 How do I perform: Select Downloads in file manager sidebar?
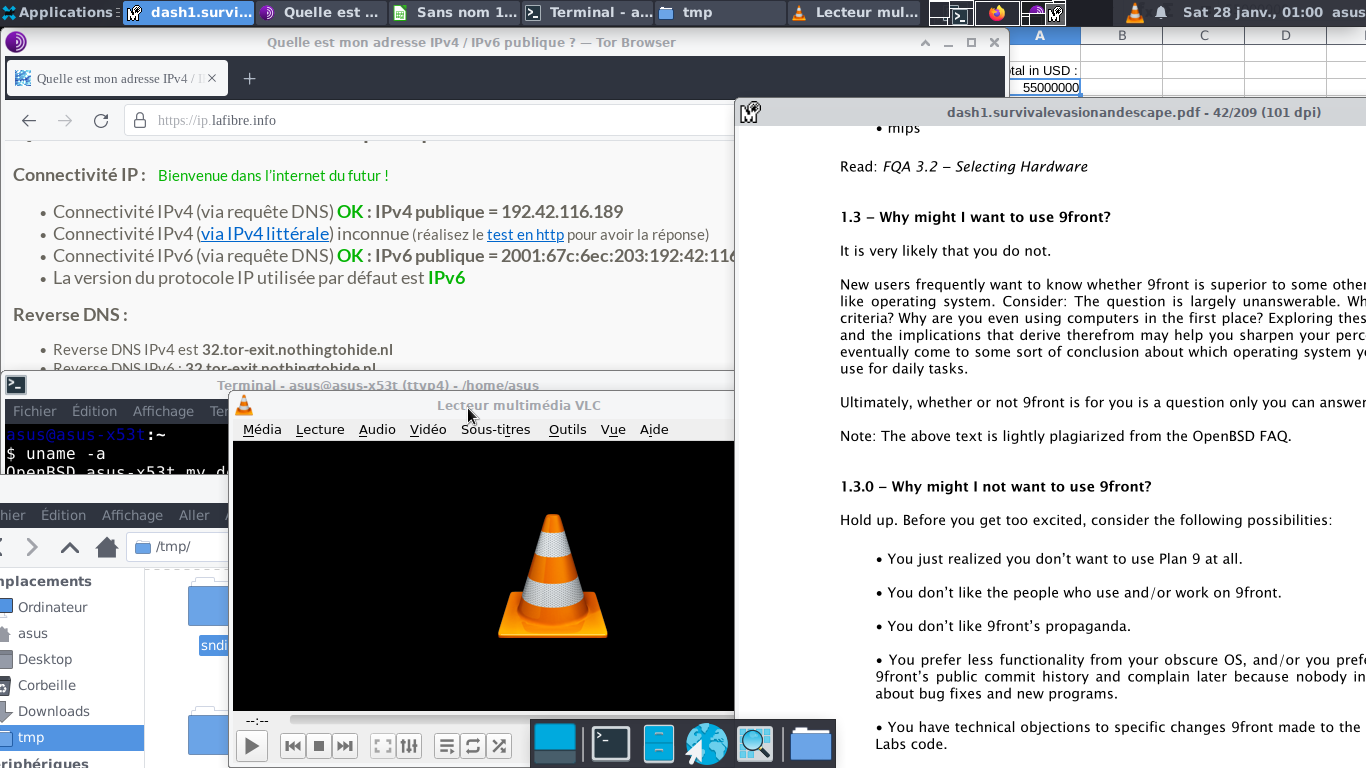[x=54, y=711]
